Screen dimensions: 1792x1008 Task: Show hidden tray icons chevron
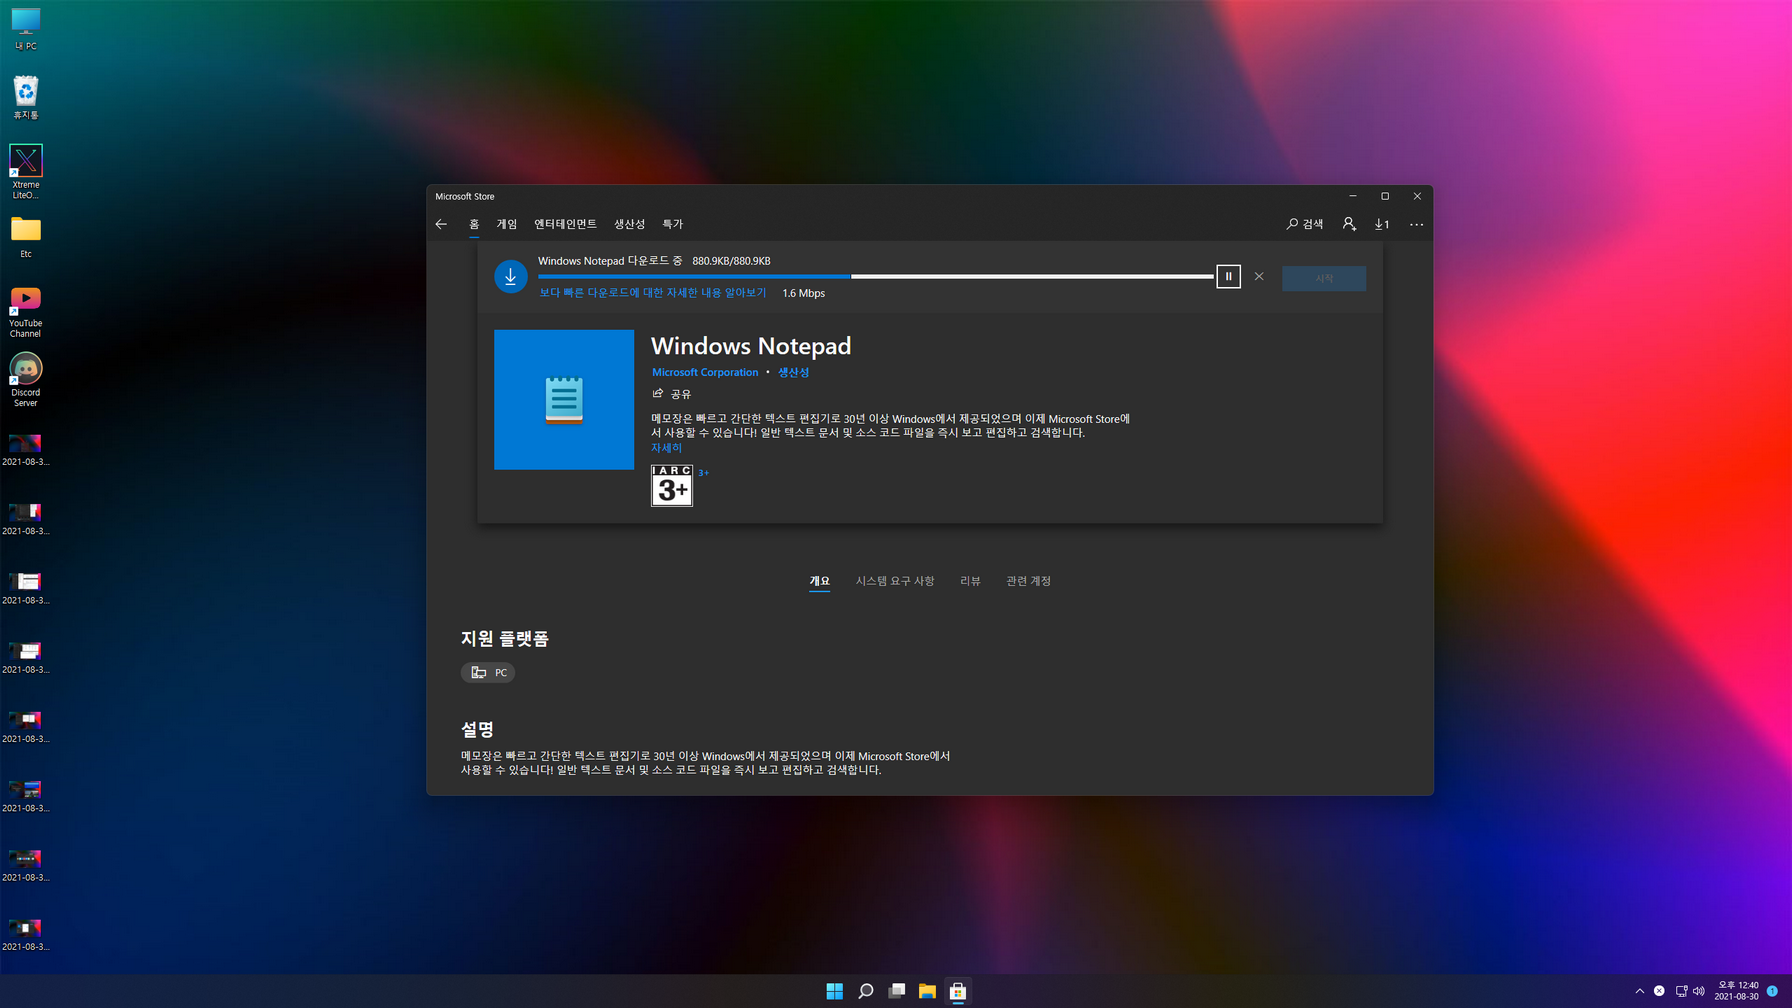click(1639, 991)
